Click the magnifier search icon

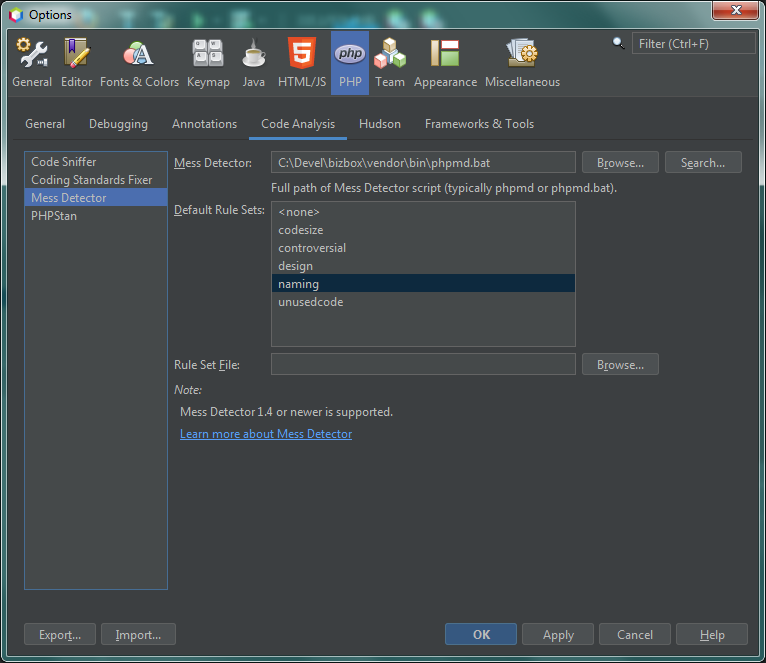618,43
